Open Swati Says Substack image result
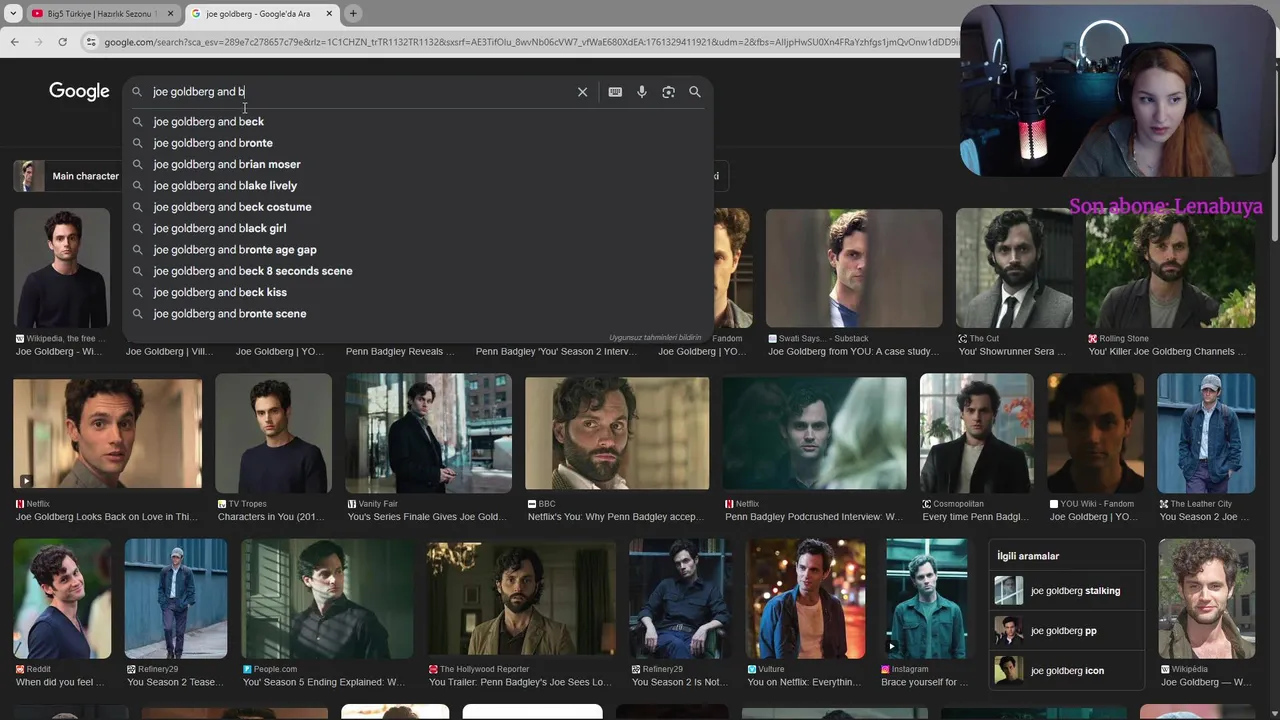The height and width of the screenshot is (720, 1280). click(854, 268)
